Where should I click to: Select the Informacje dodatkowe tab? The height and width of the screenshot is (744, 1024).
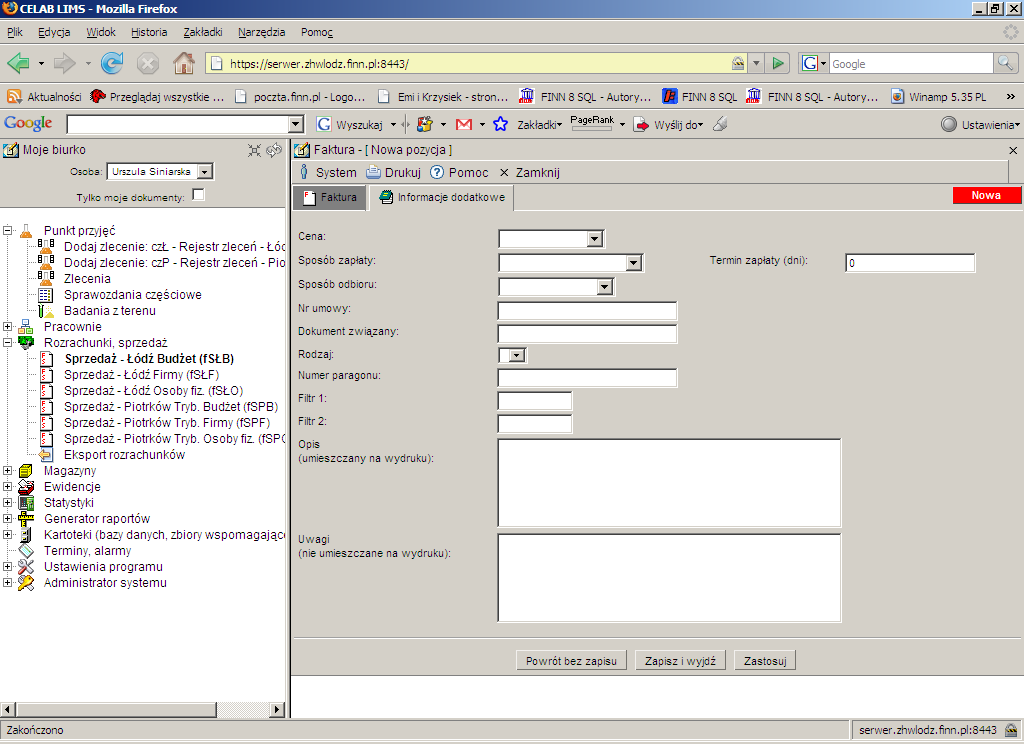441,197
